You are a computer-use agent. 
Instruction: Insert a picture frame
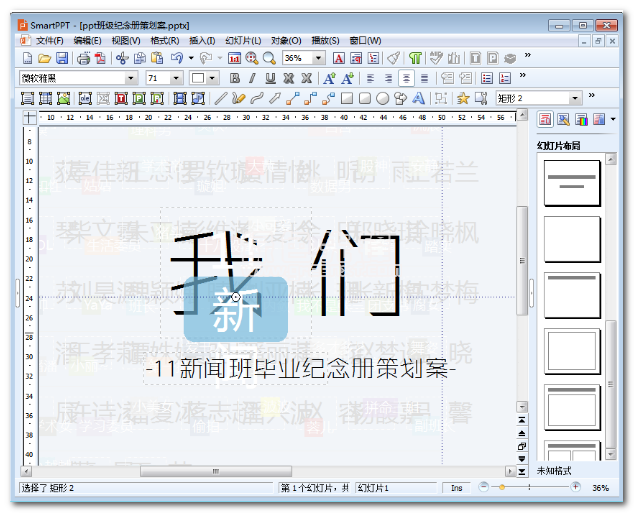click(63, 98)
